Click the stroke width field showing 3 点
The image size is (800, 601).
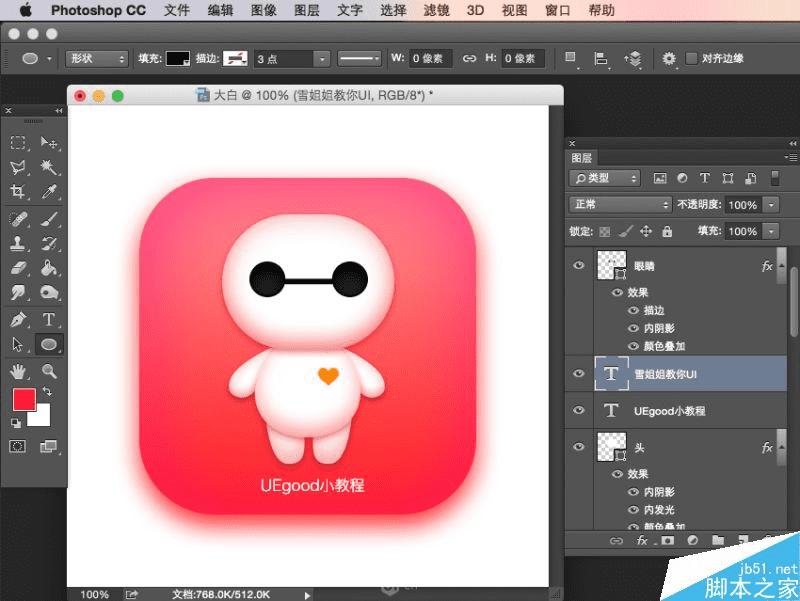tap(282, 59)
